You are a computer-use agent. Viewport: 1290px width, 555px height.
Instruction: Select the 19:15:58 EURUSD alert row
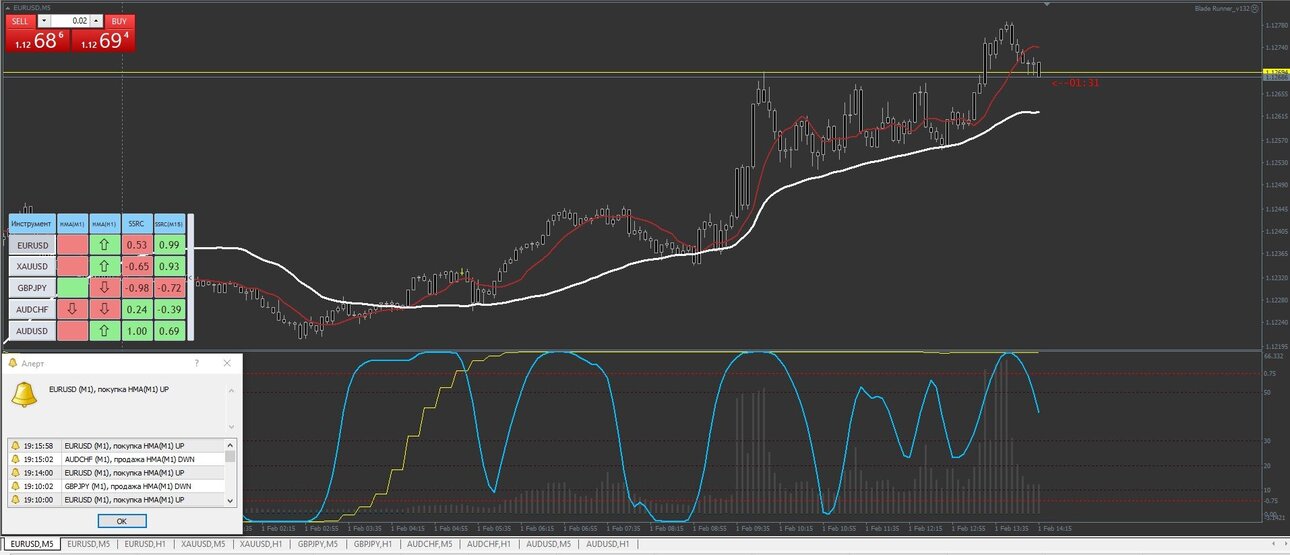point(116,445)
